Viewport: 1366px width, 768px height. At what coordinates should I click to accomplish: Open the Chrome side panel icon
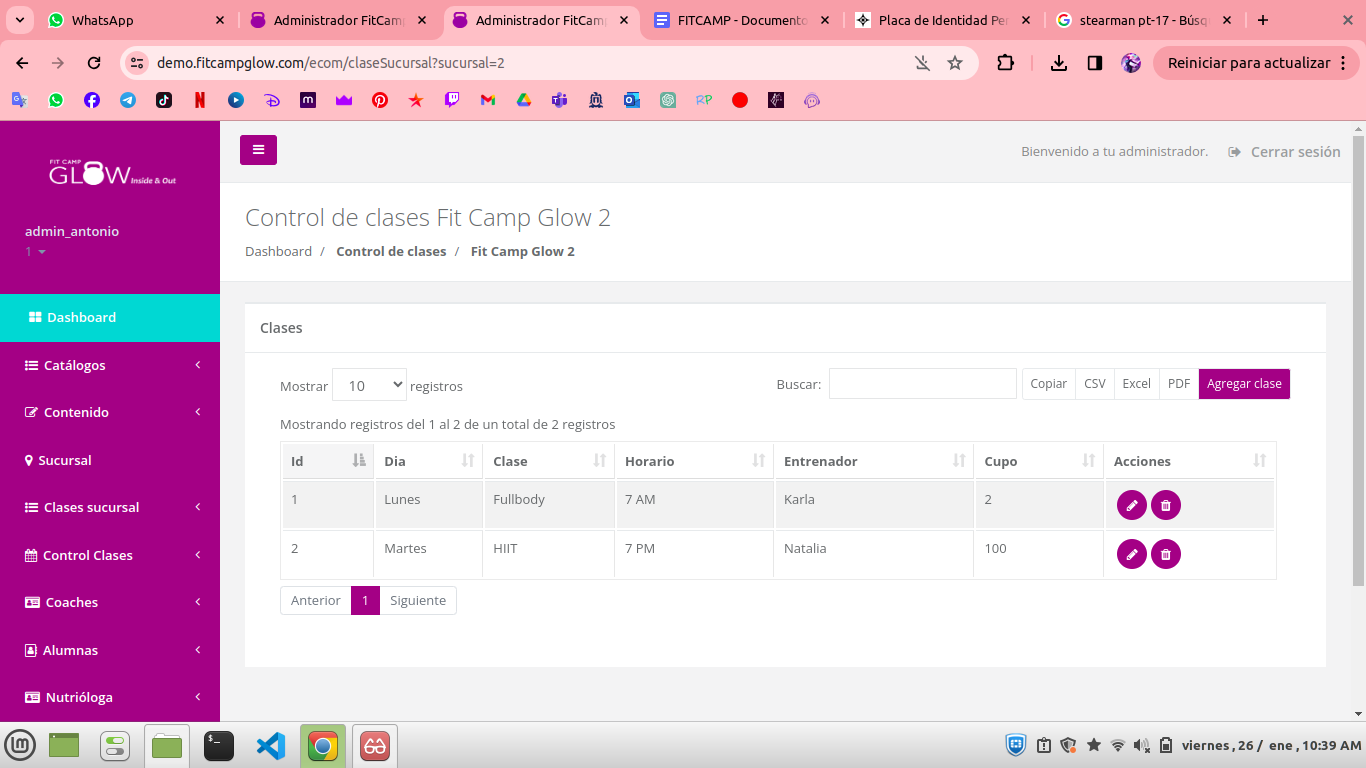coord(1095,63)
